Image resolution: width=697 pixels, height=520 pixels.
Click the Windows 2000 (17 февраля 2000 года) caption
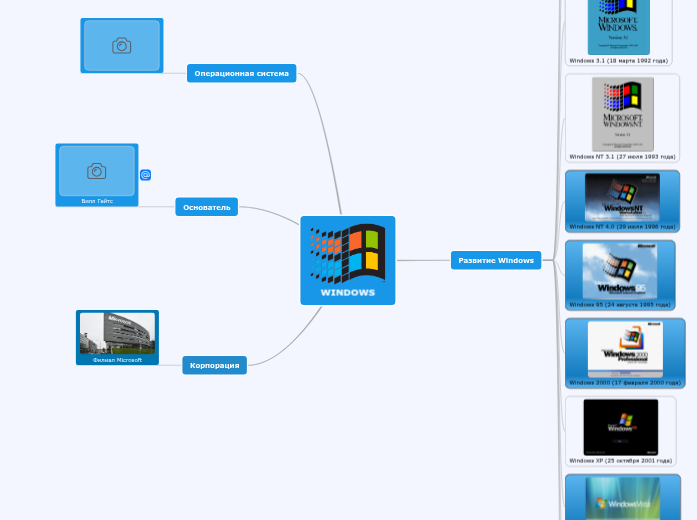[x=625, y=382]
